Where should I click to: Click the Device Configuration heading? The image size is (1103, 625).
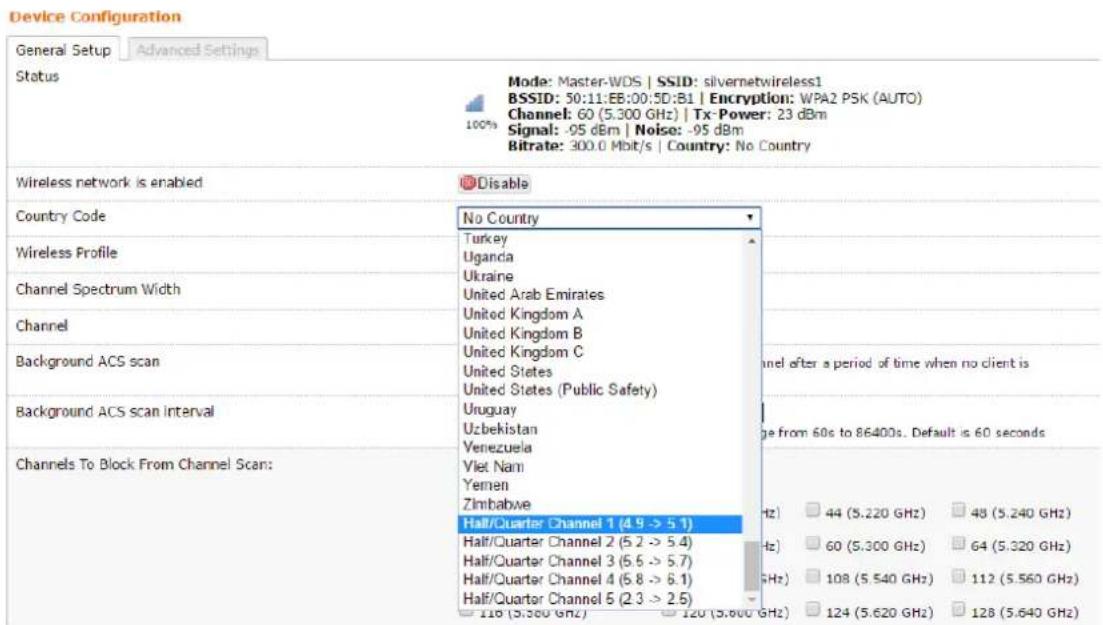(95, 16)
